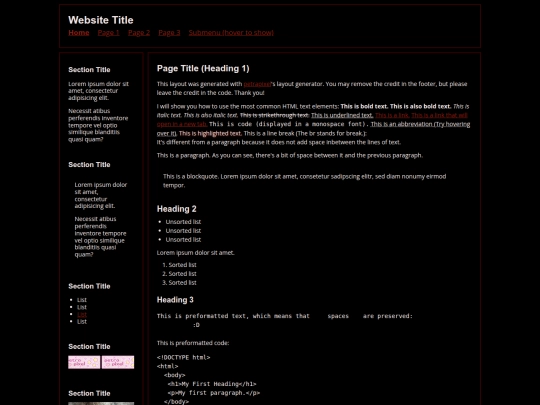Click the highlighted text sample
The image size is (540, 405).
click(x=210, y=133)
